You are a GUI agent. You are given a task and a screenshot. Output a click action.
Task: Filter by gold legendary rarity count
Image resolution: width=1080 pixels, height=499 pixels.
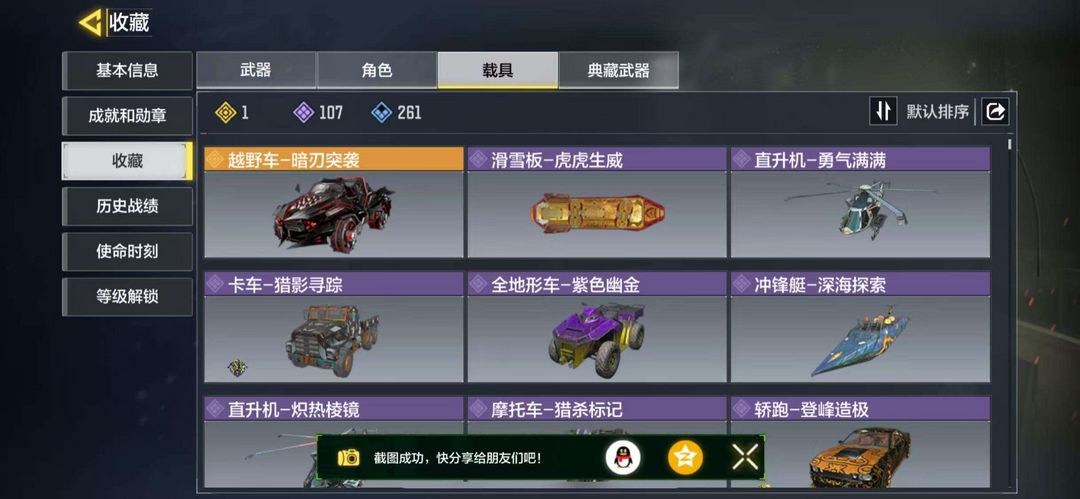click(232, 112)
